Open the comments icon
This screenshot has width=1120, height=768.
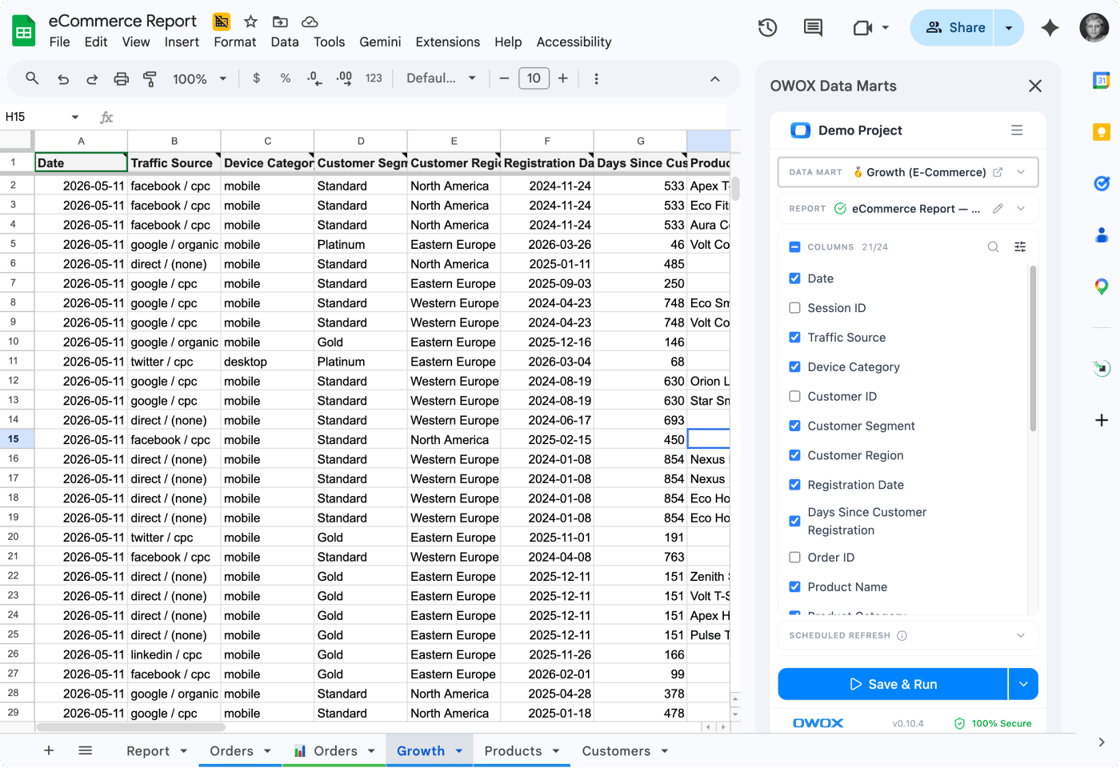[813, 28]
